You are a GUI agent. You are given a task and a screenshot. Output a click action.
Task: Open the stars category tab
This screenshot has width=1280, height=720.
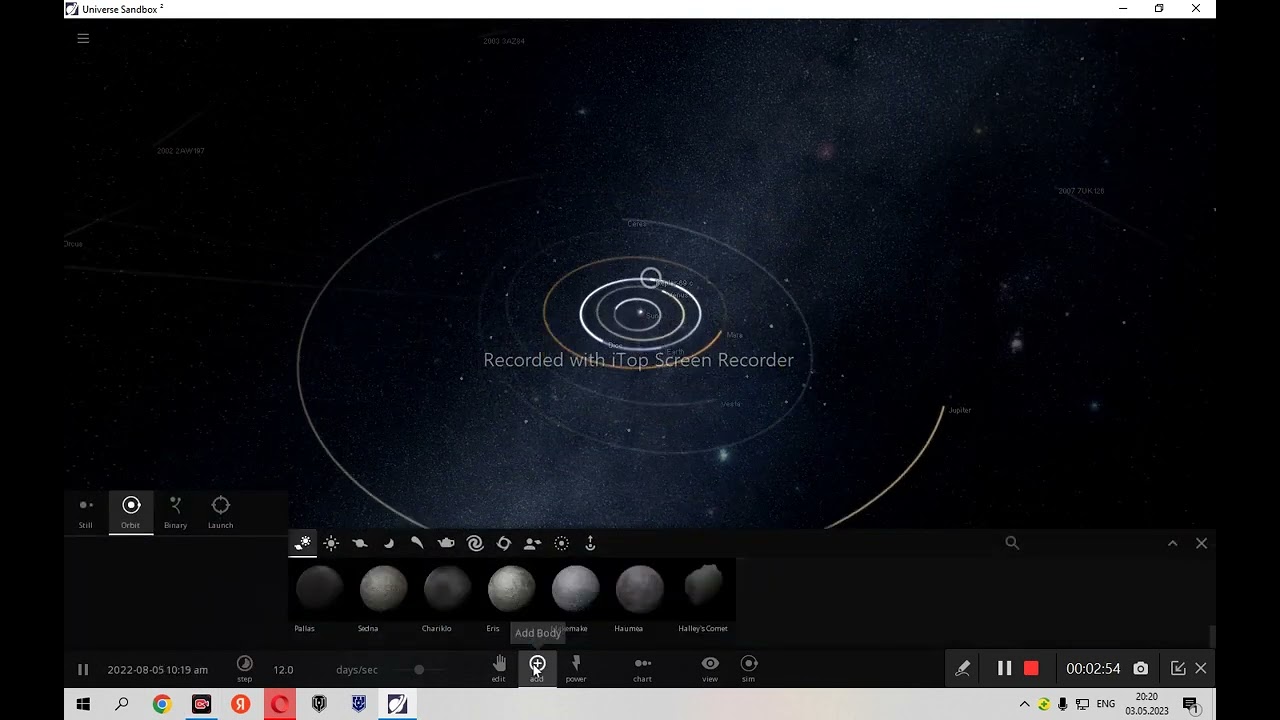point(331,543)
